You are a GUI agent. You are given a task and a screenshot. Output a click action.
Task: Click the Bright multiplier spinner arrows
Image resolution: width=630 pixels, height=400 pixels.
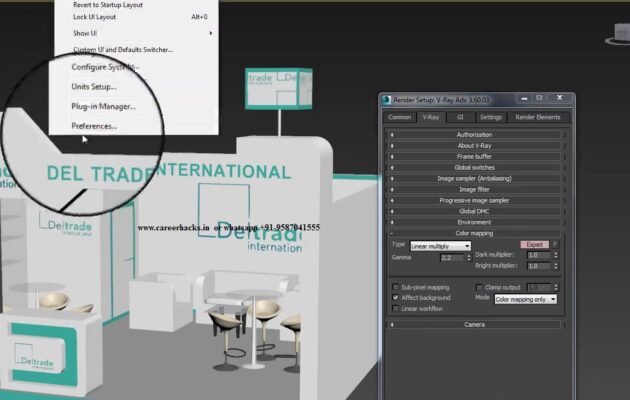pyautogui.click(x=555, y=267)
